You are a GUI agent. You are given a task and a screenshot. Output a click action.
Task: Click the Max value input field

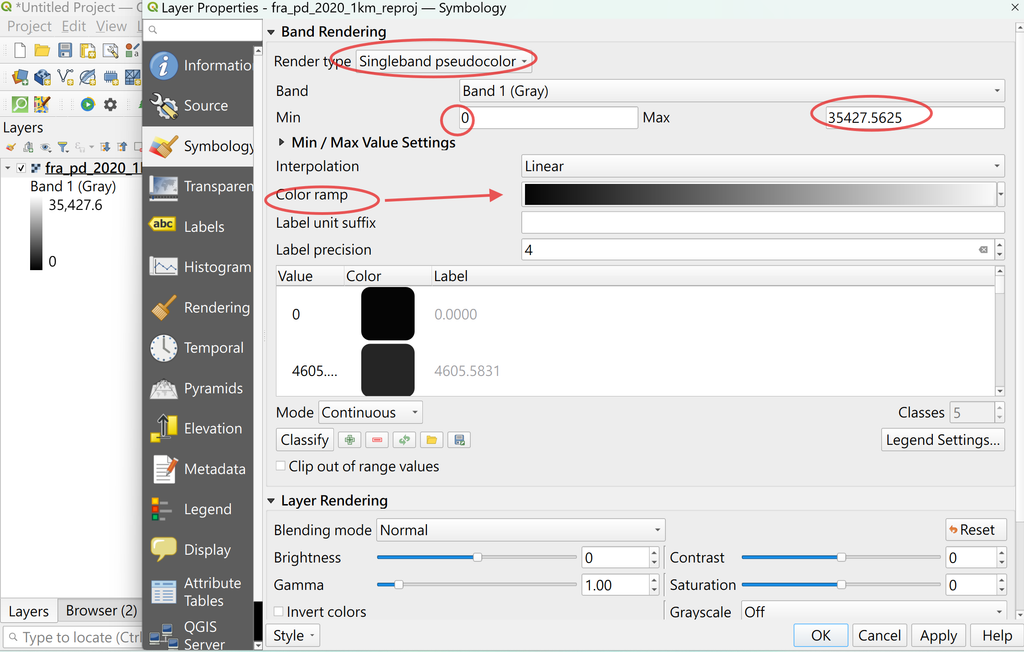pos(914,118)
